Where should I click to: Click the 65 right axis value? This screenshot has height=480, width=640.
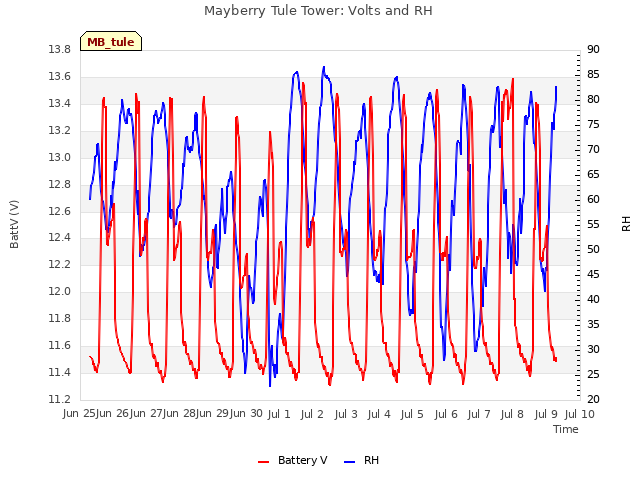coord(593,174)
